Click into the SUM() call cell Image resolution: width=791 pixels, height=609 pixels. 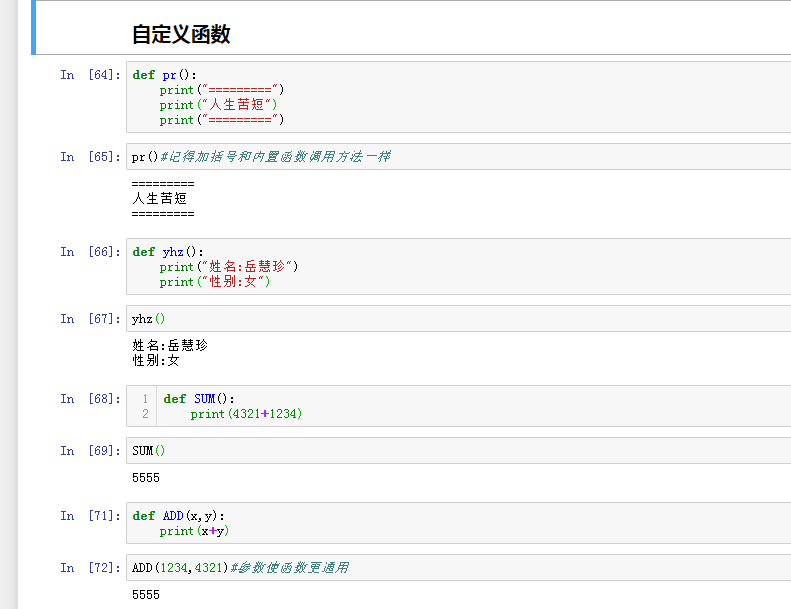(450, 451)
